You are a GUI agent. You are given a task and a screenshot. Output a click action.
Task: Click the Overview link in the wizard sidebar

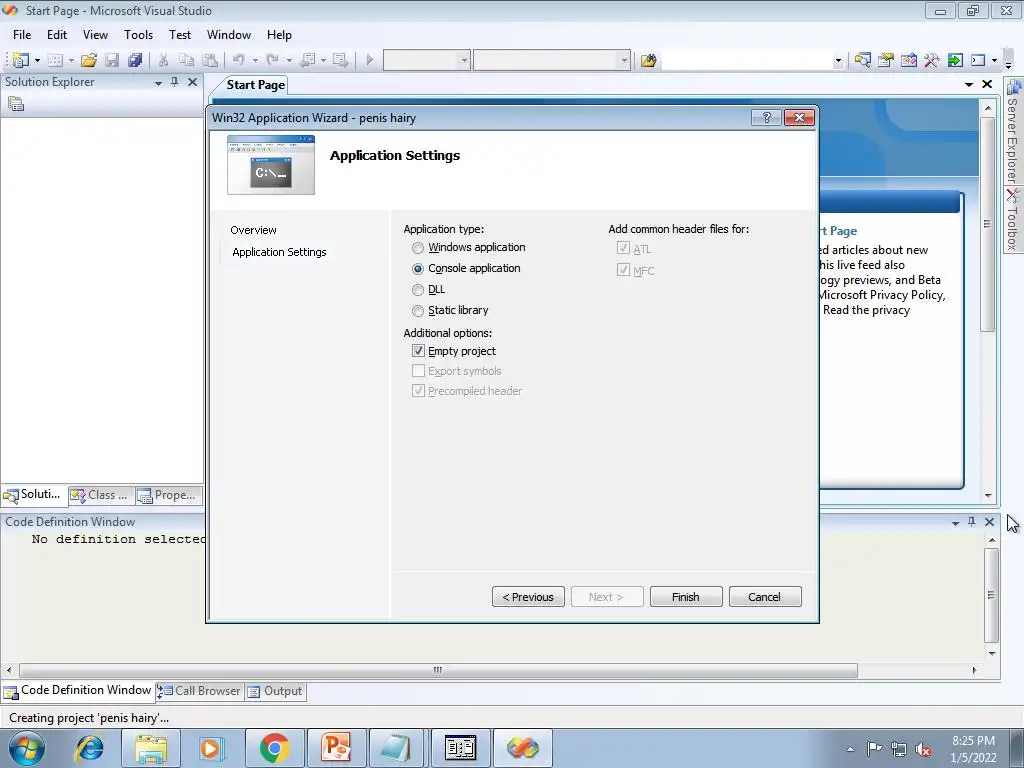pyautogui.click(x=253, y=230)
